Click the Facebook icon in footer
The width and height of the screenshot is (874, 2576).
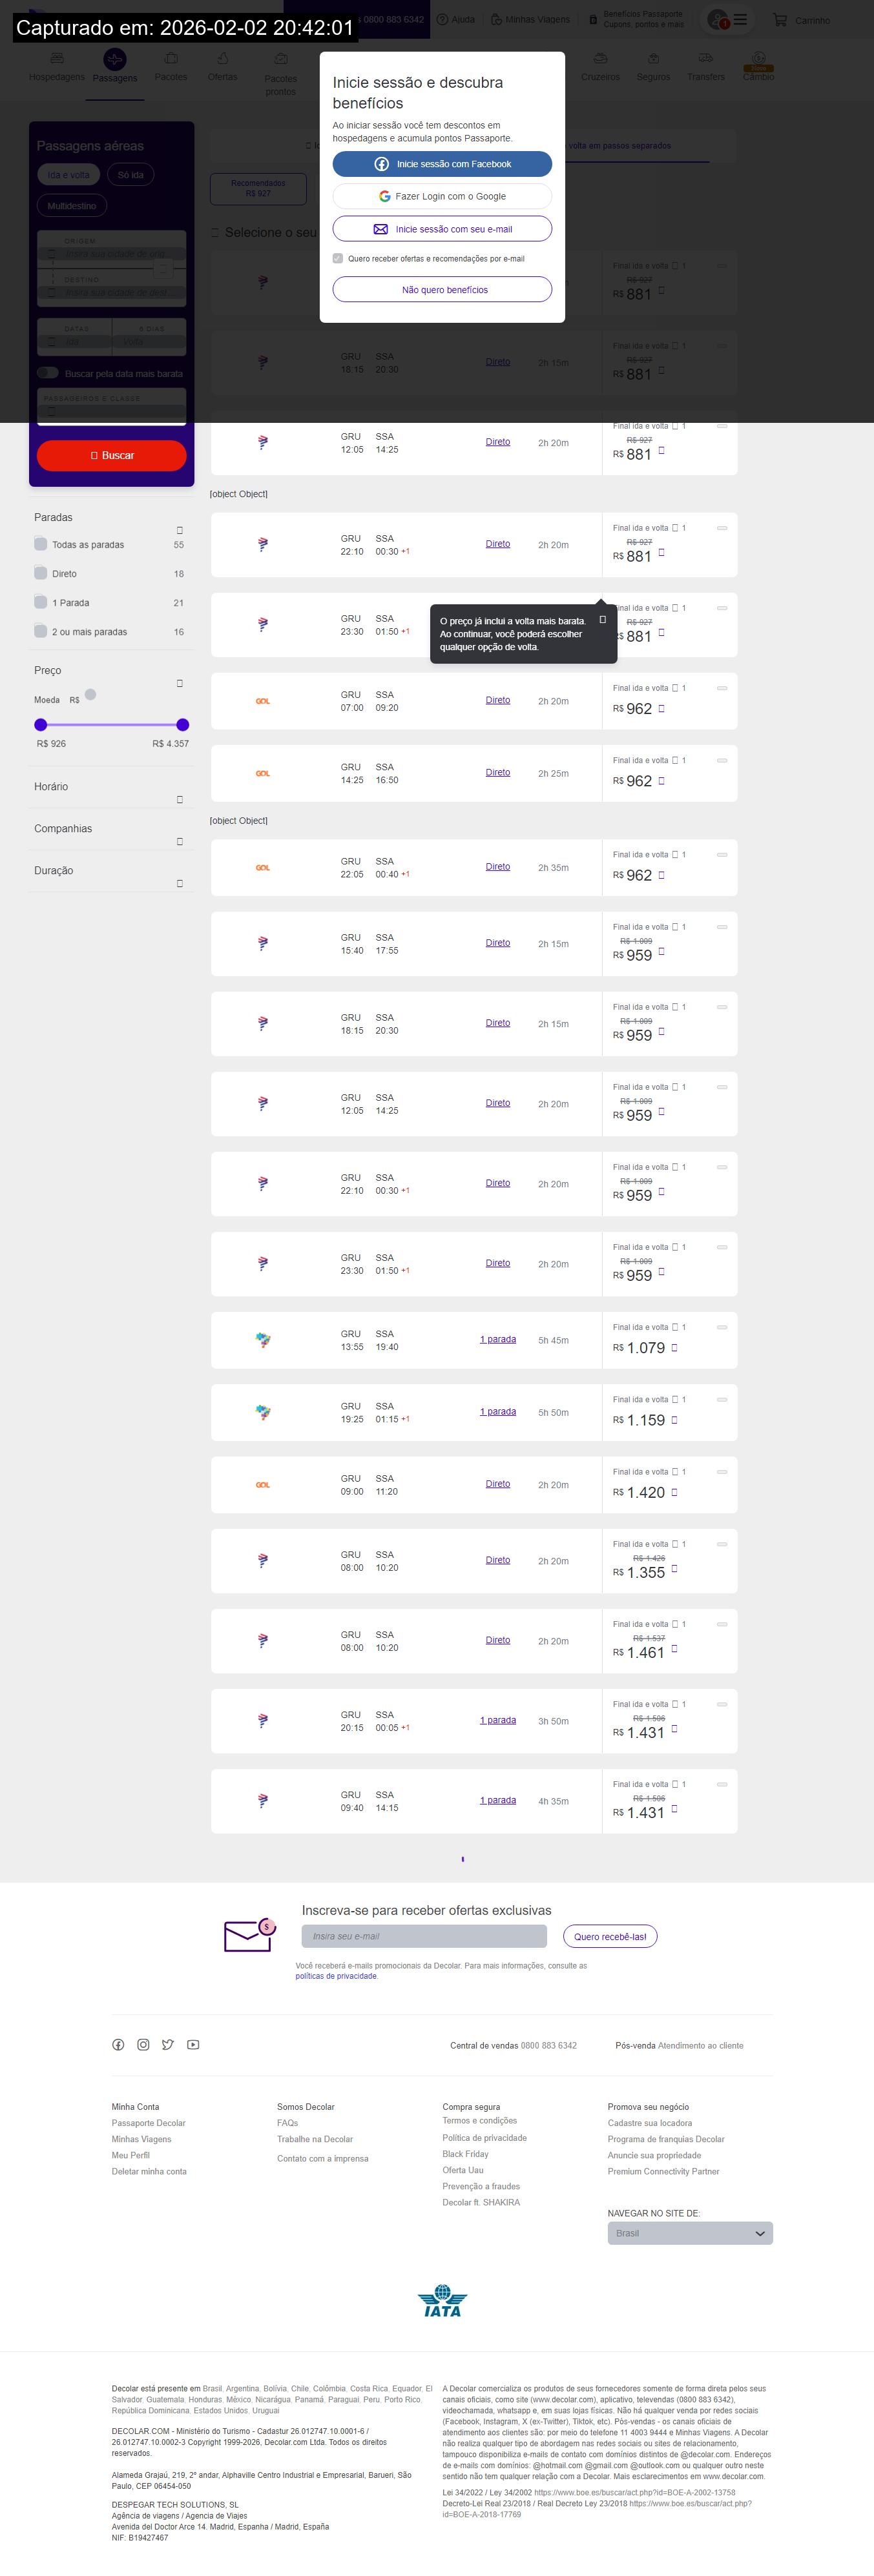click(x=118, y=2045)
